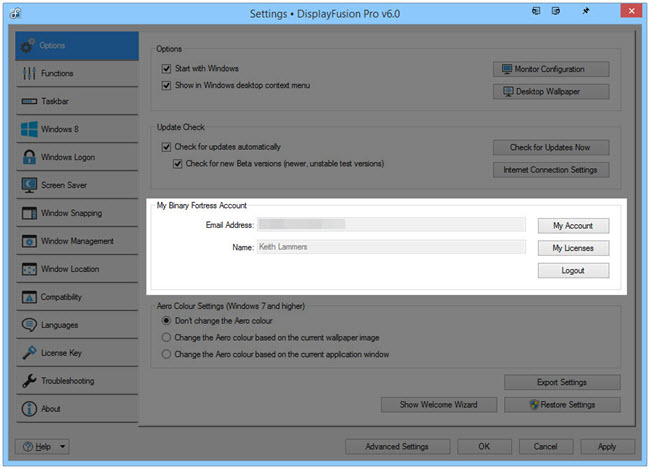The image size is (650, 469).
Task: Switch to Window Snapping settings
Action: pyautogui.click(x=77, y=213)
